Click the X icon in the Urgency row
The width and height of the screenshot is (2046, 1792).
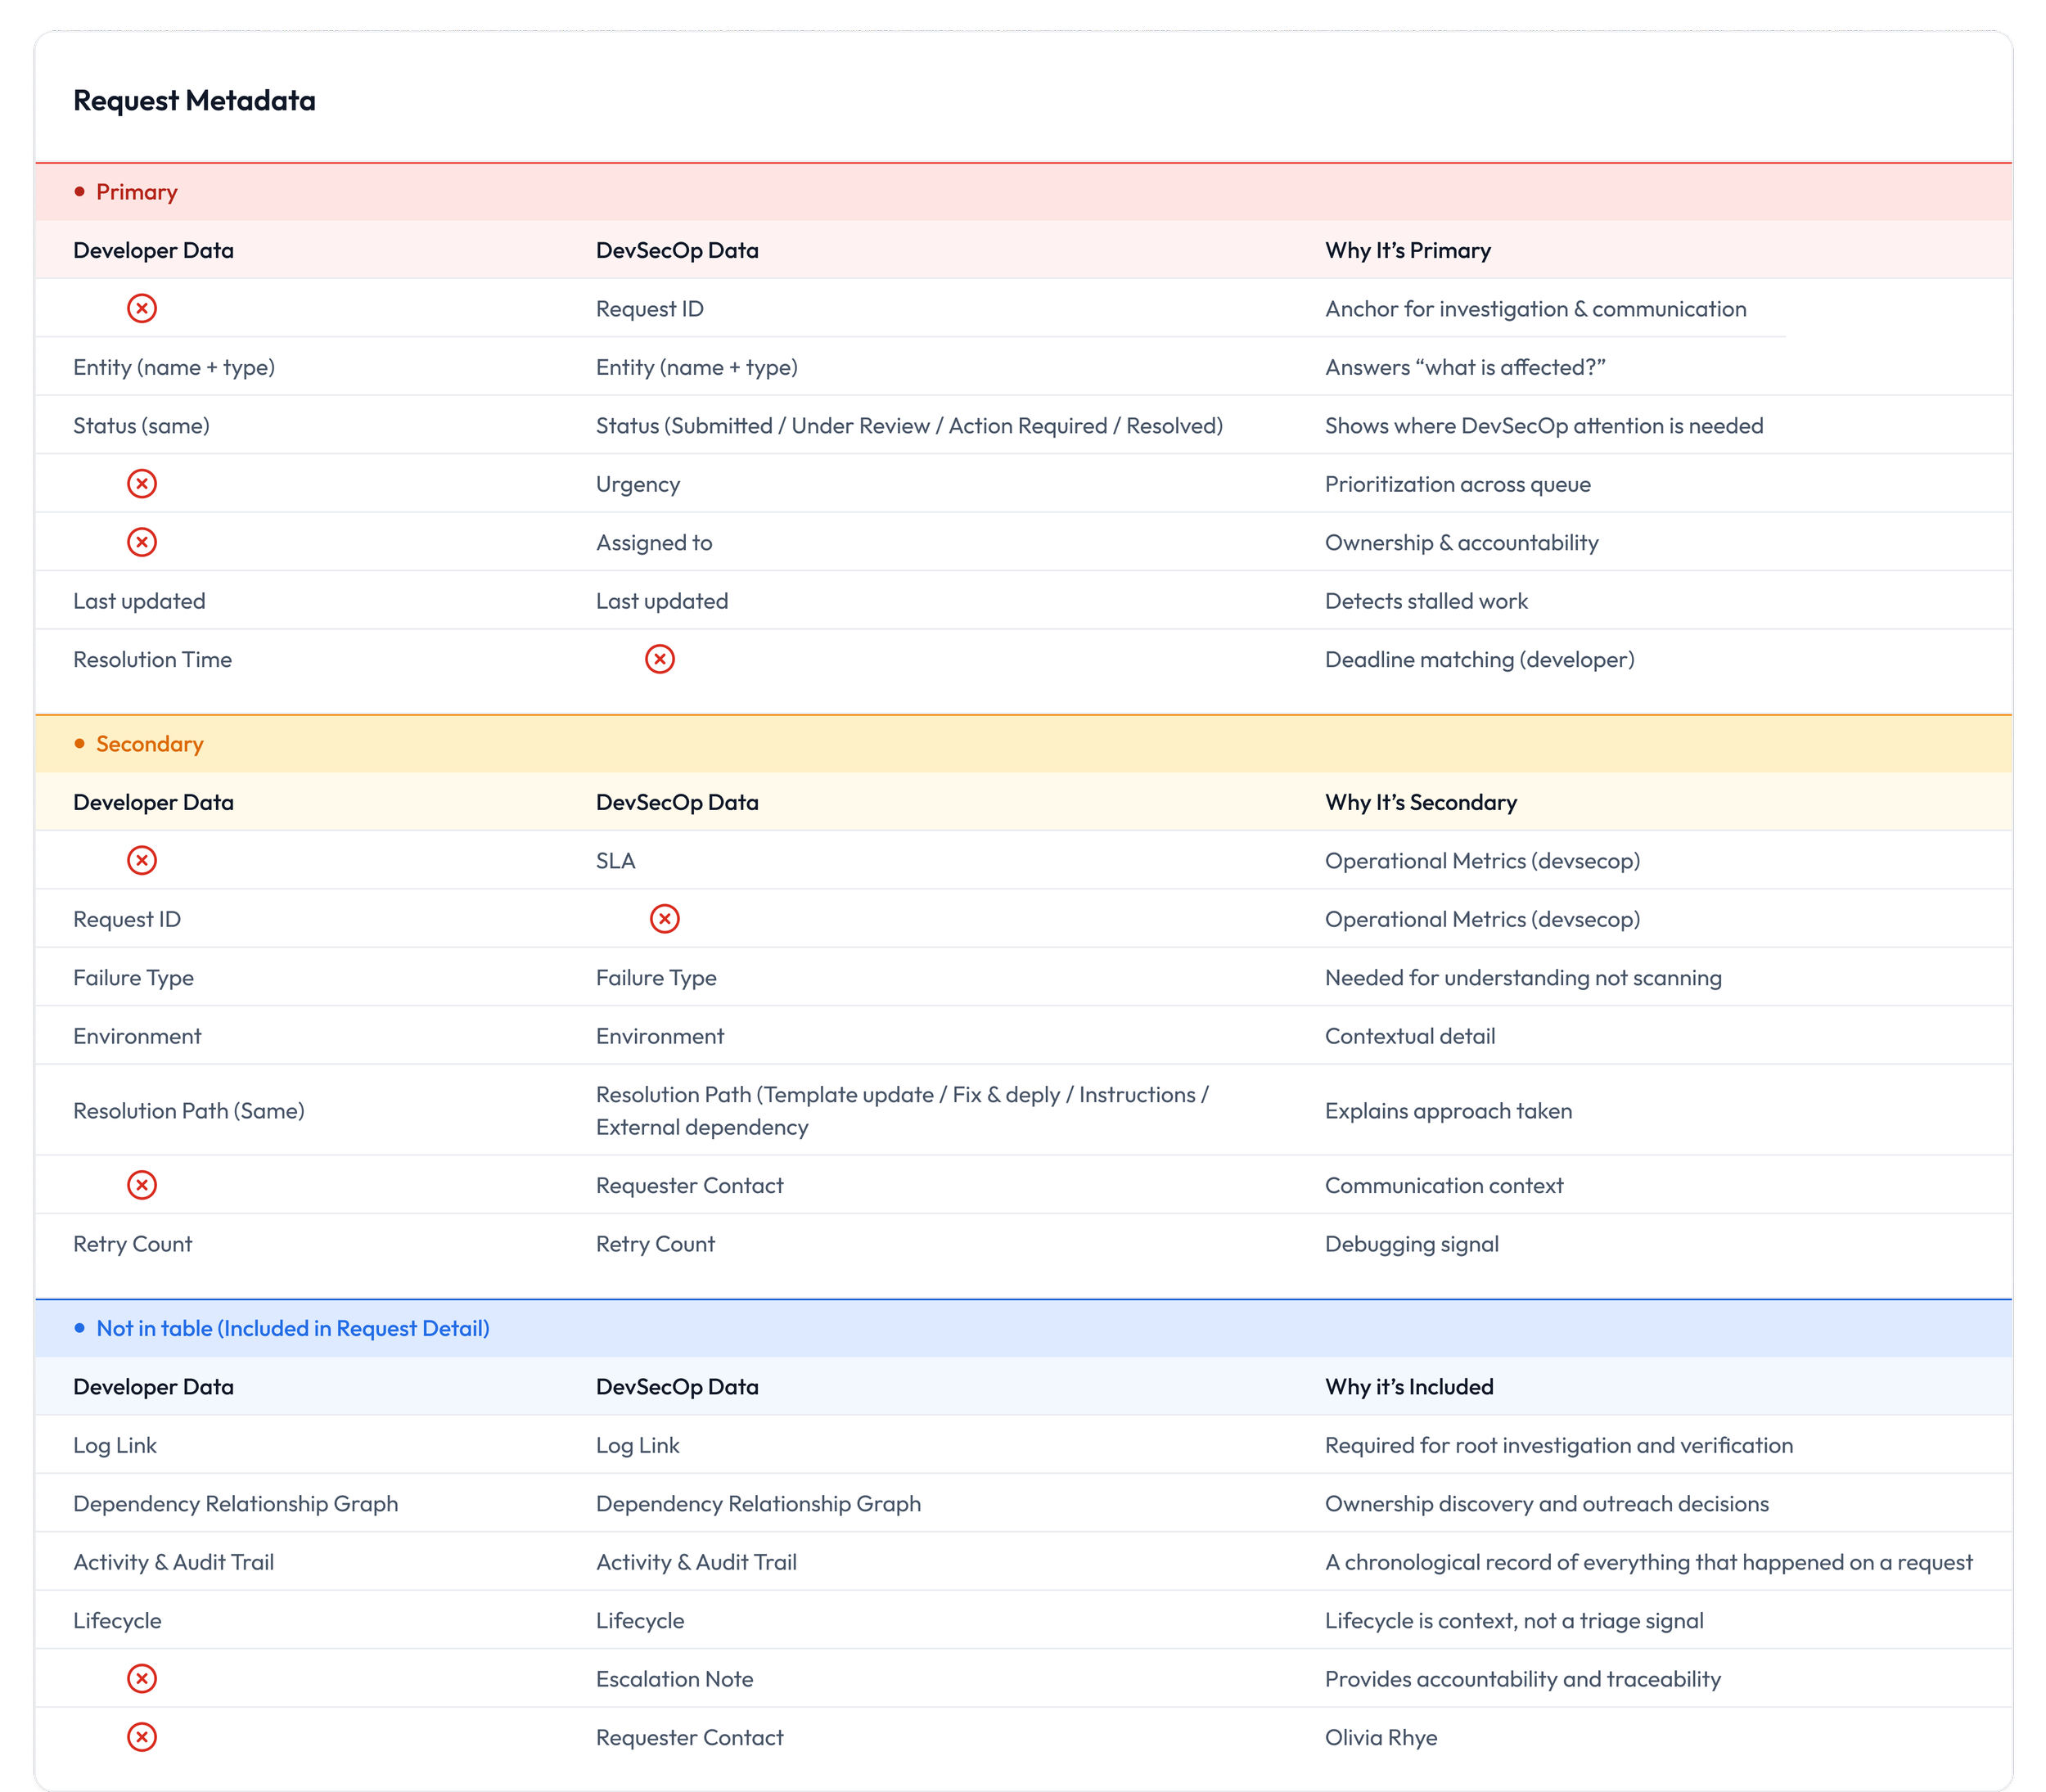coord(142,484)
